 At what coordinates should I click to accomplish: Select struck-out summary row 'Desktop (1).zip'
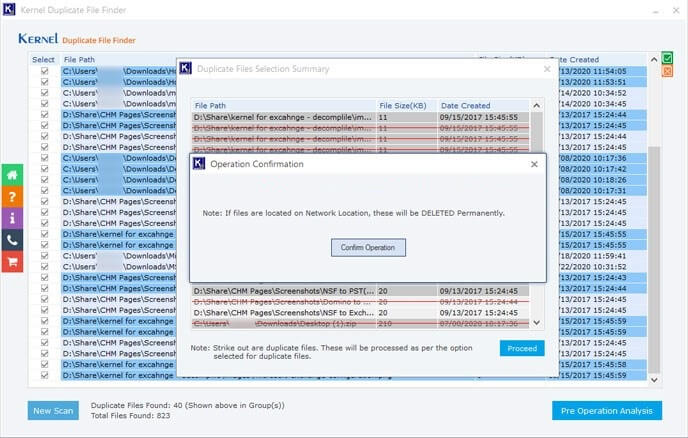[x=360, y=324]
